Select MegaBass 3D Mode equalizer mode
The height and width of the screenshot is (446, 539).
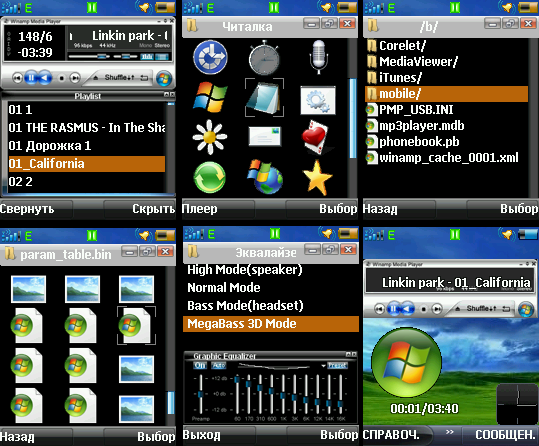pos(271,324)
